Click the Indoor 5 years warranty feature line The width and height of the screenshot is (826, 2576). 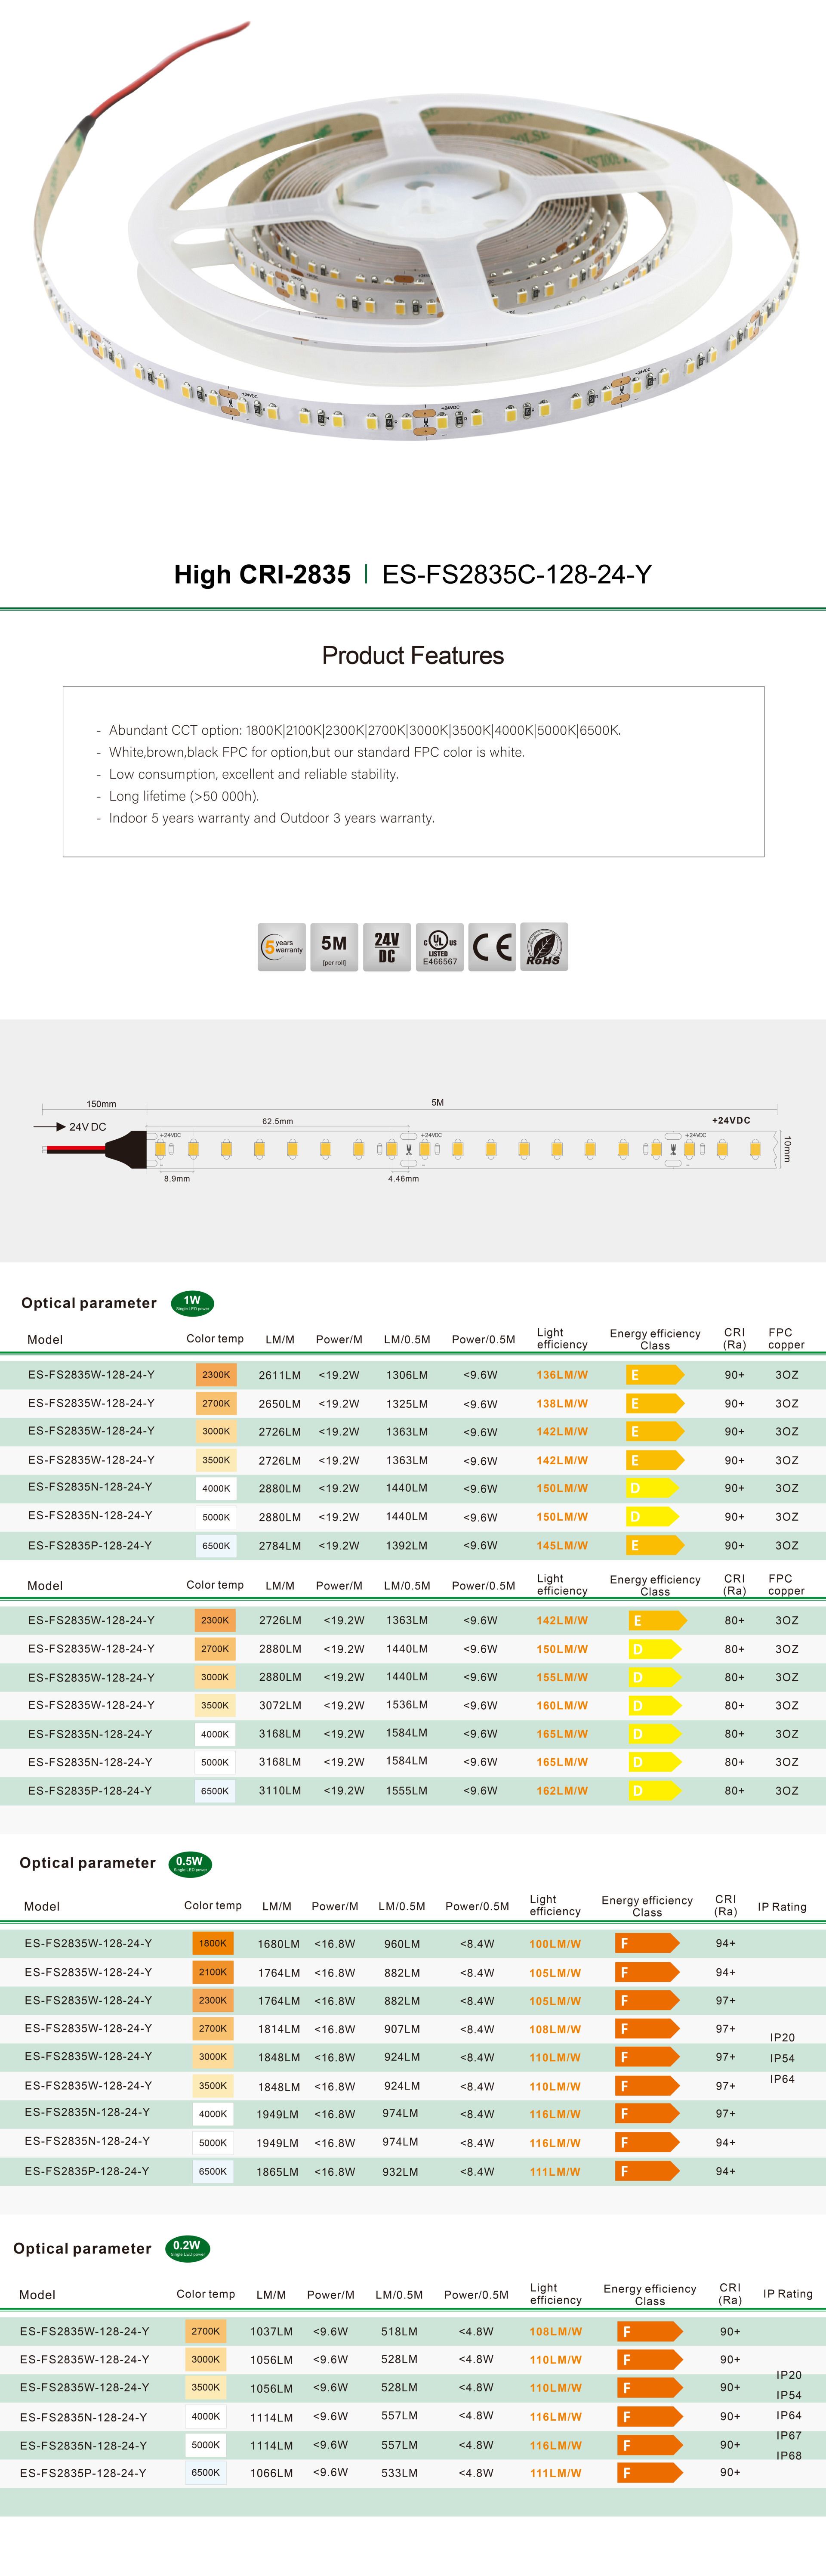click(272, 818)
